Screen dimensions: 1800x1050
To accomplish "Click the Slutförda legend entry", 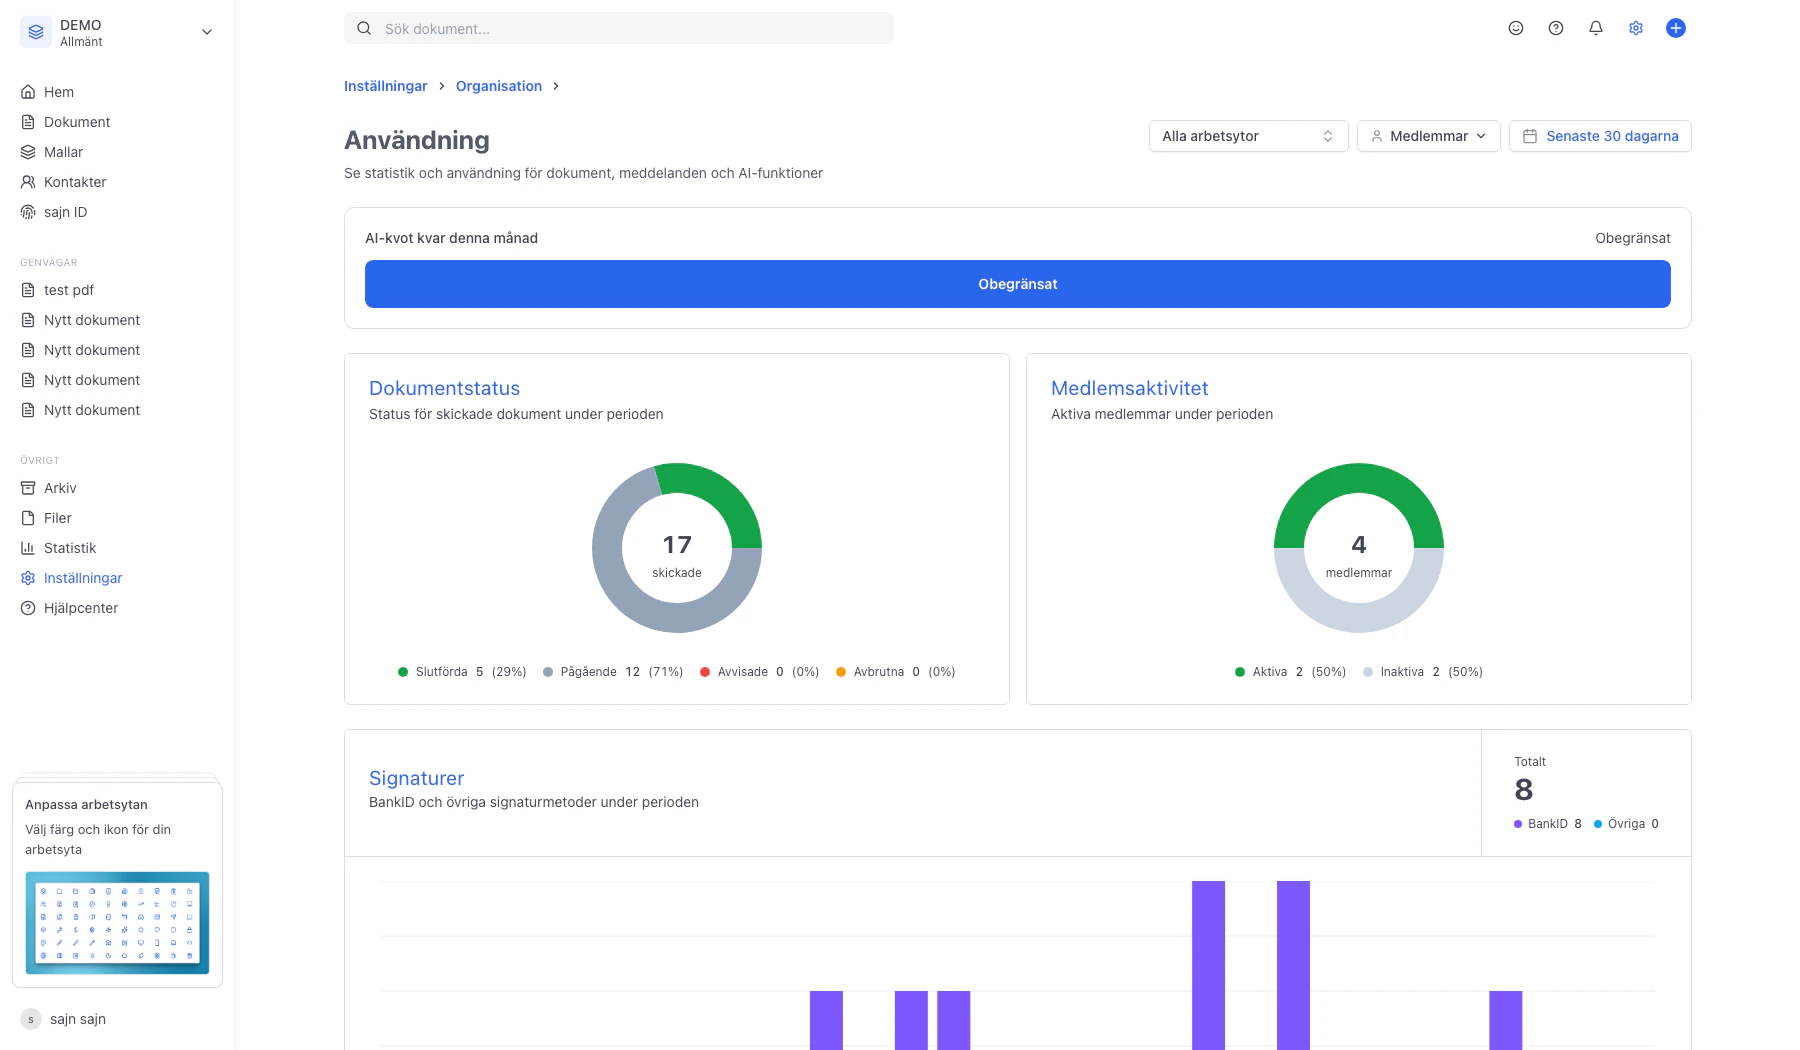I will click(462, 672).
